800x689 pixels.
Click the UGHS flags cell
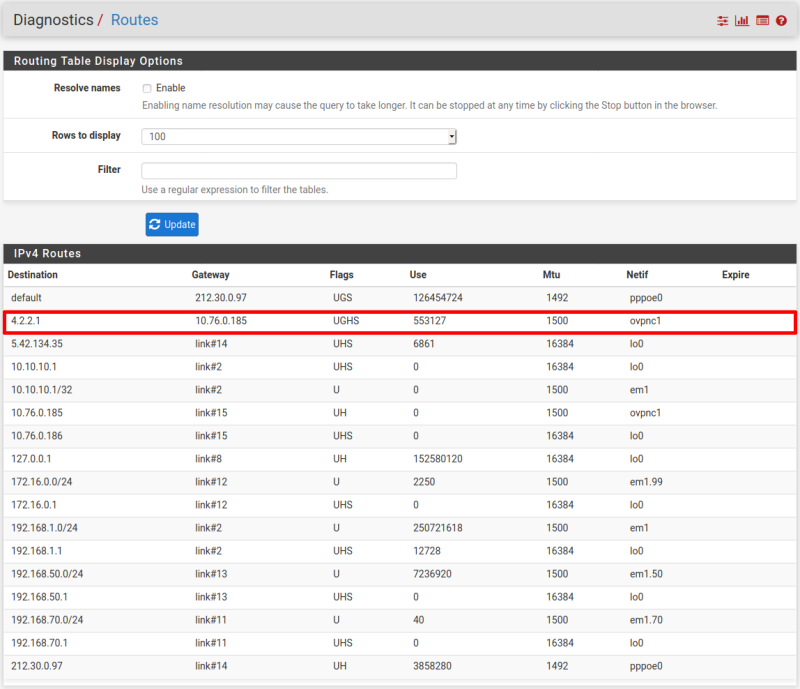click(x=346, y=321)
